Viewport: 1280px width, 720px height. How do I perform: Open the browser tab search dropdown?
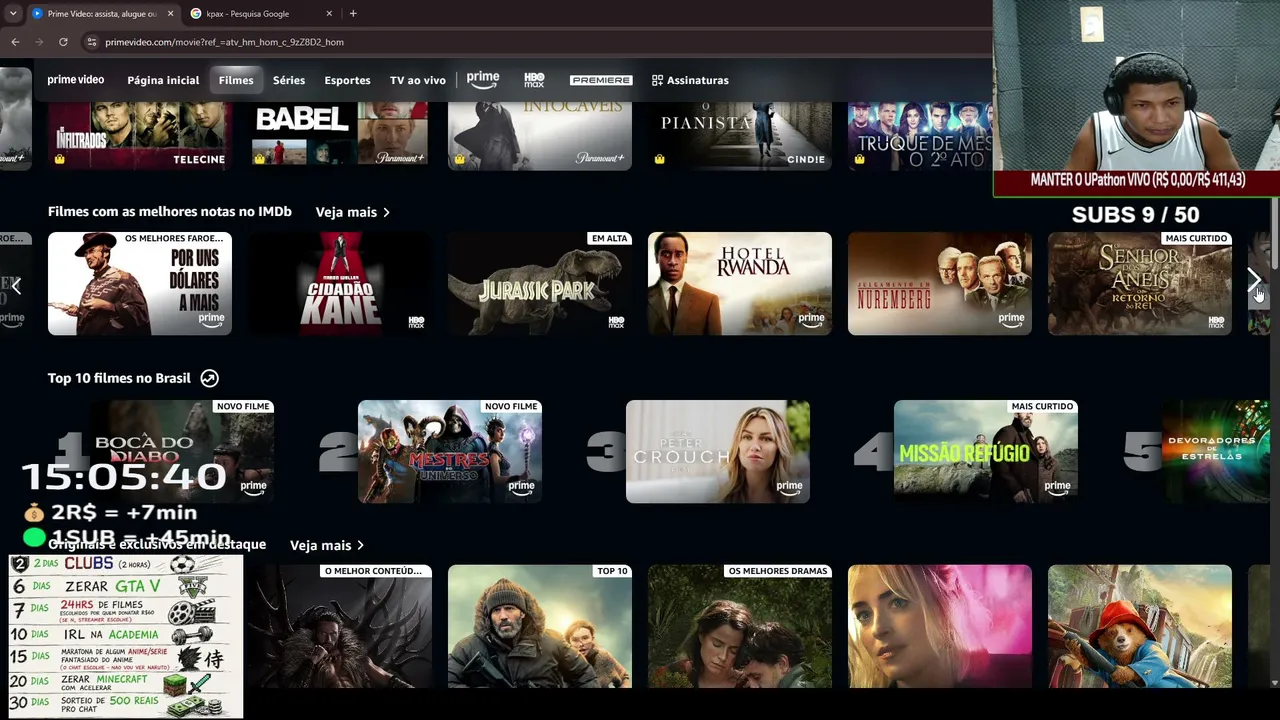(13, 14)
